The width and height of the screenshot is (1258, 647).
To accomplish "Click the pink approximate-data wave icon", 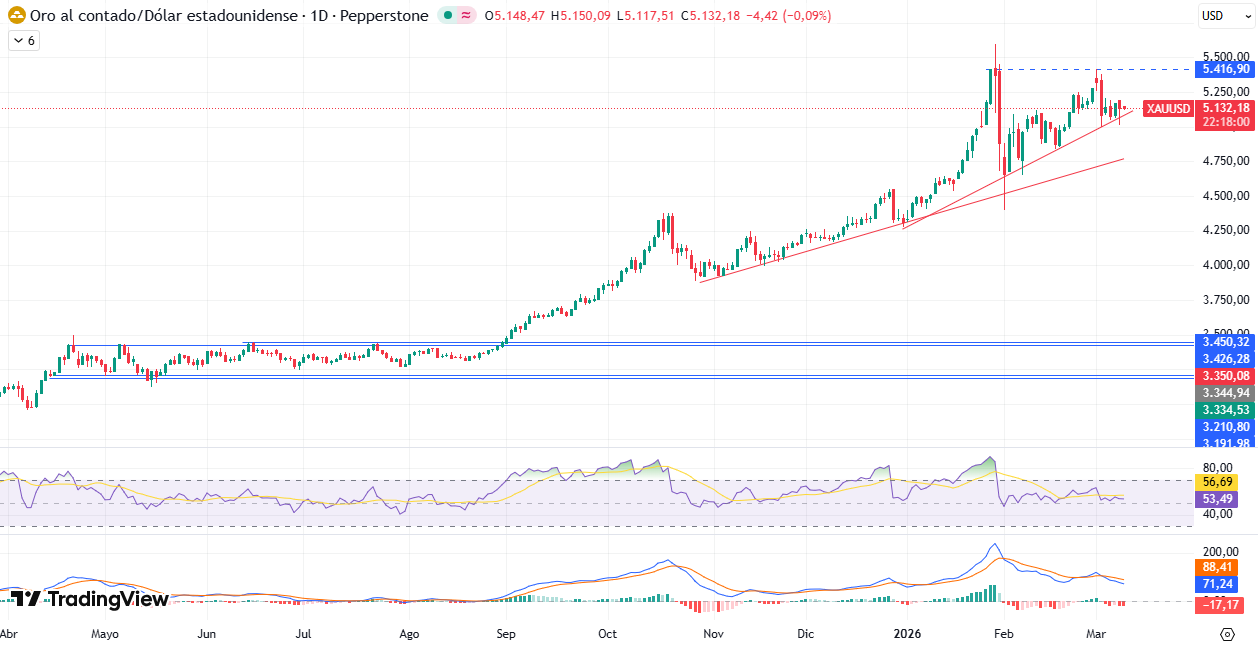I will 466,16.
